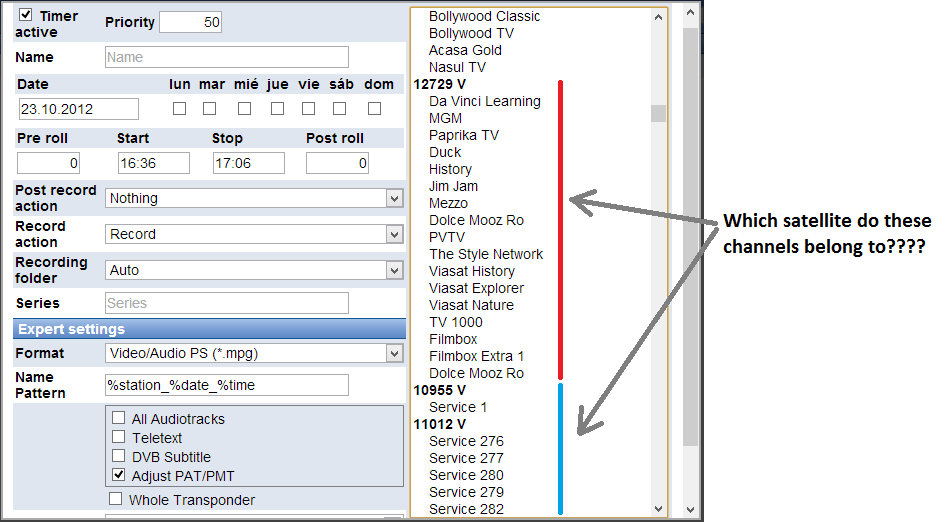Check the DVB Subtitle option
948x522 pixels.
119,456
